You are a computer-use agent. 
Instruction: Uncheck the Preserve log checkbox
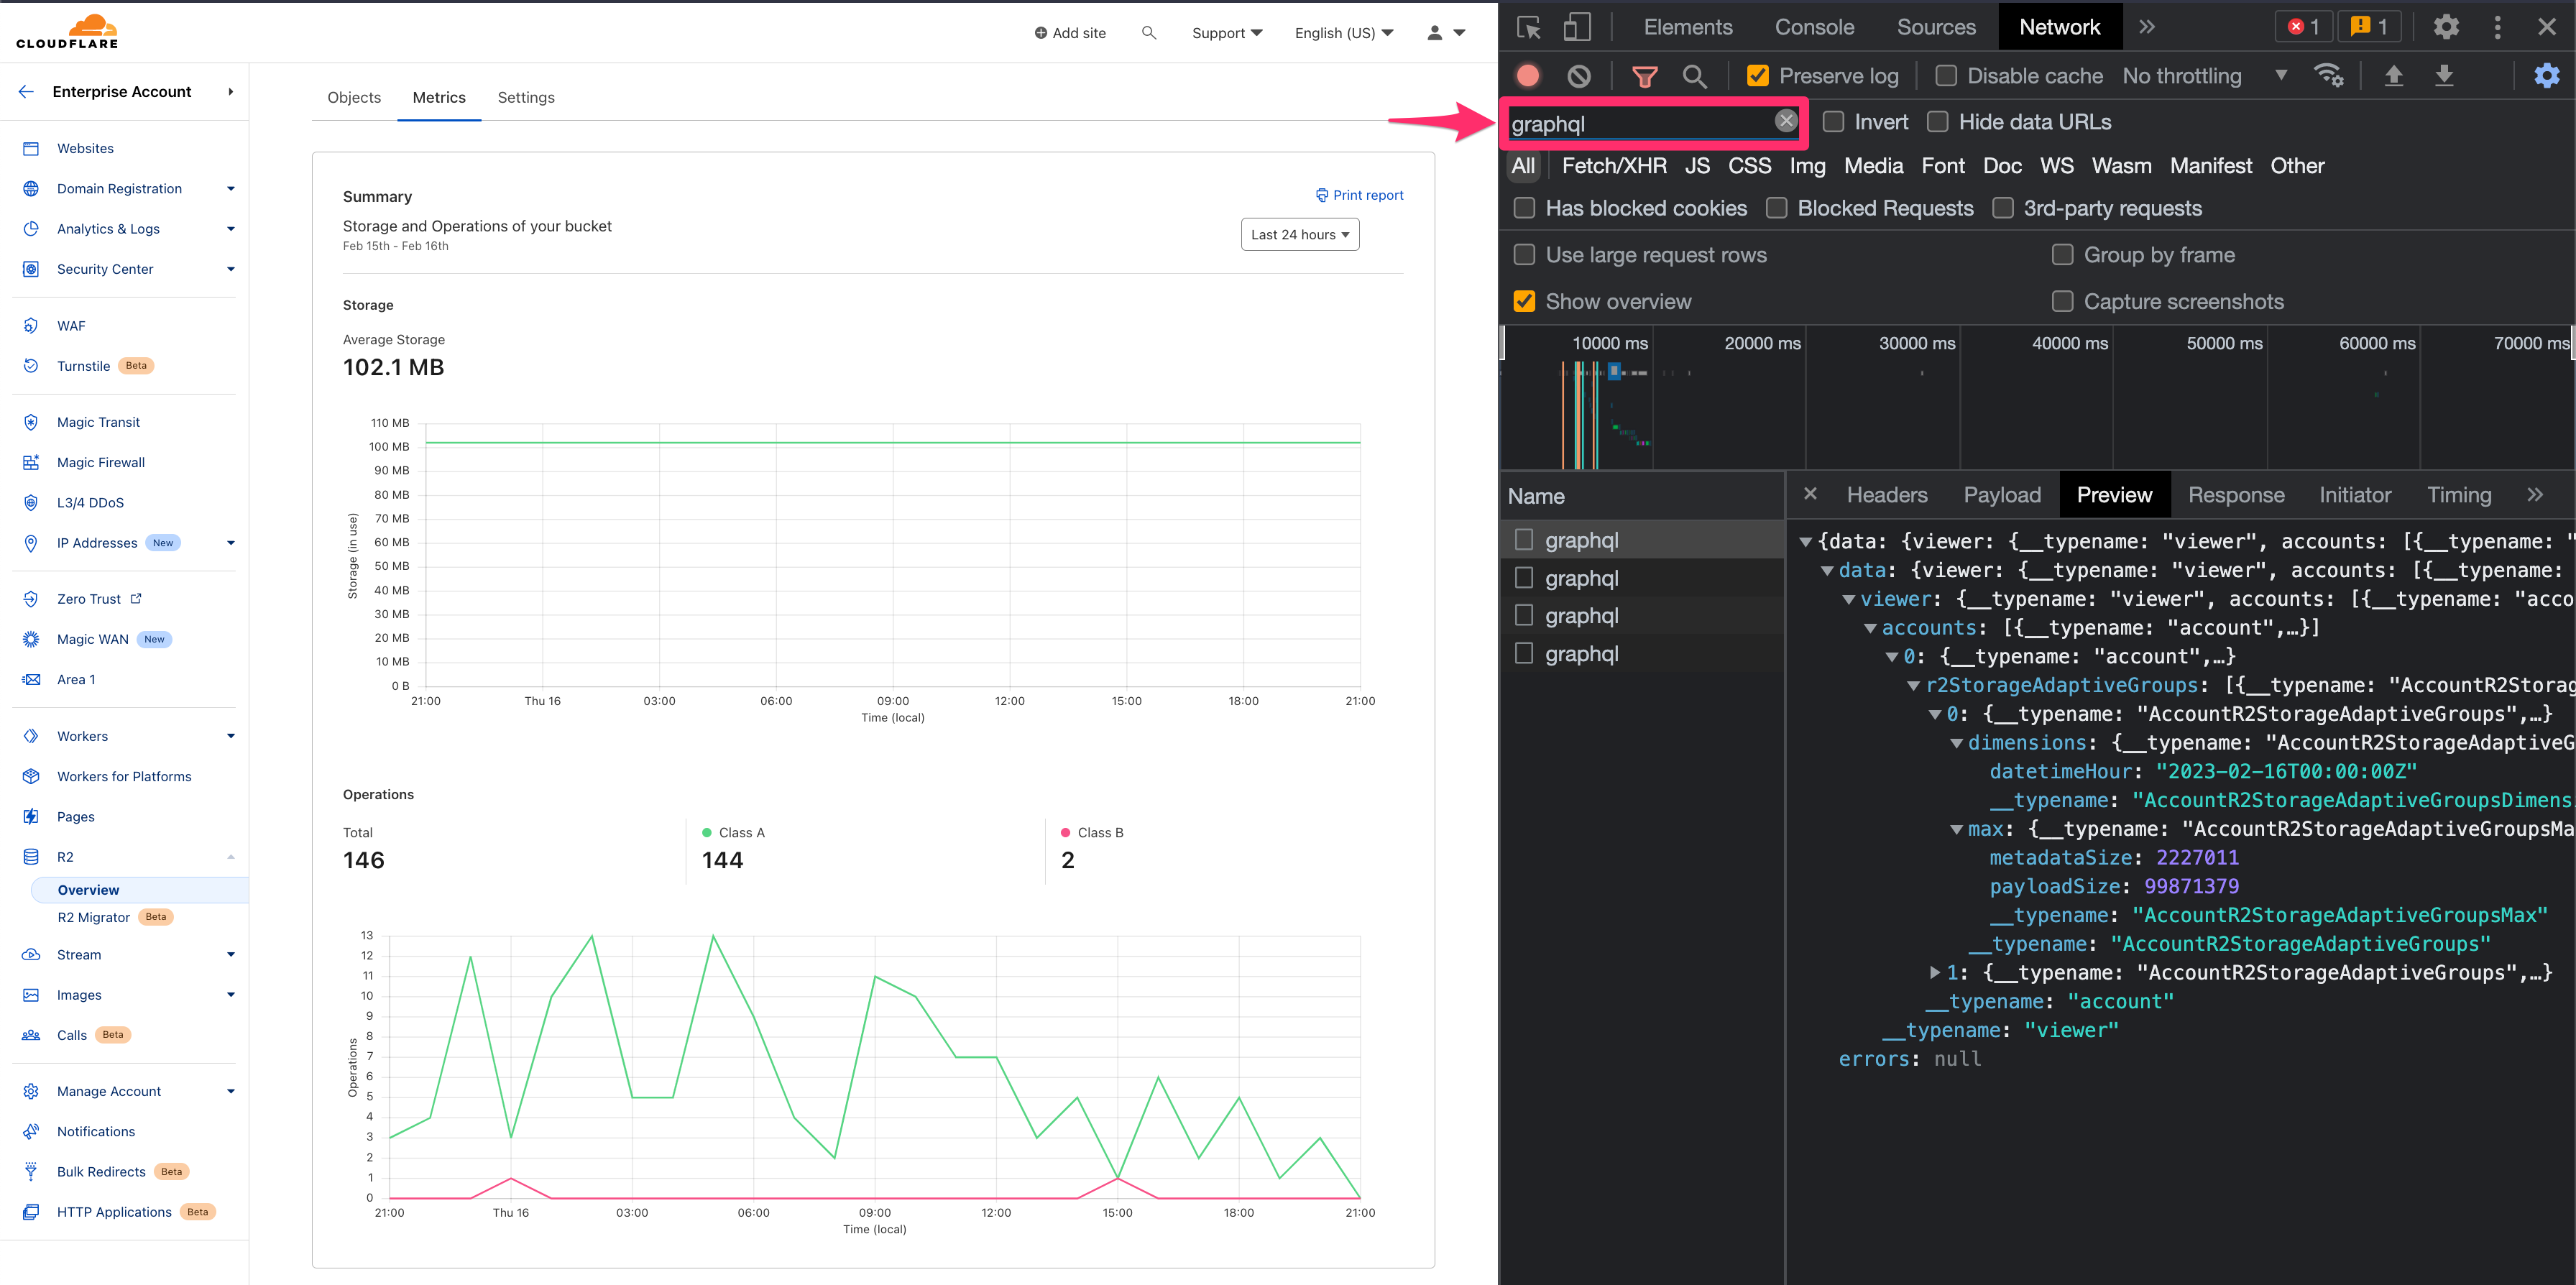click(x=1757, y=76)
